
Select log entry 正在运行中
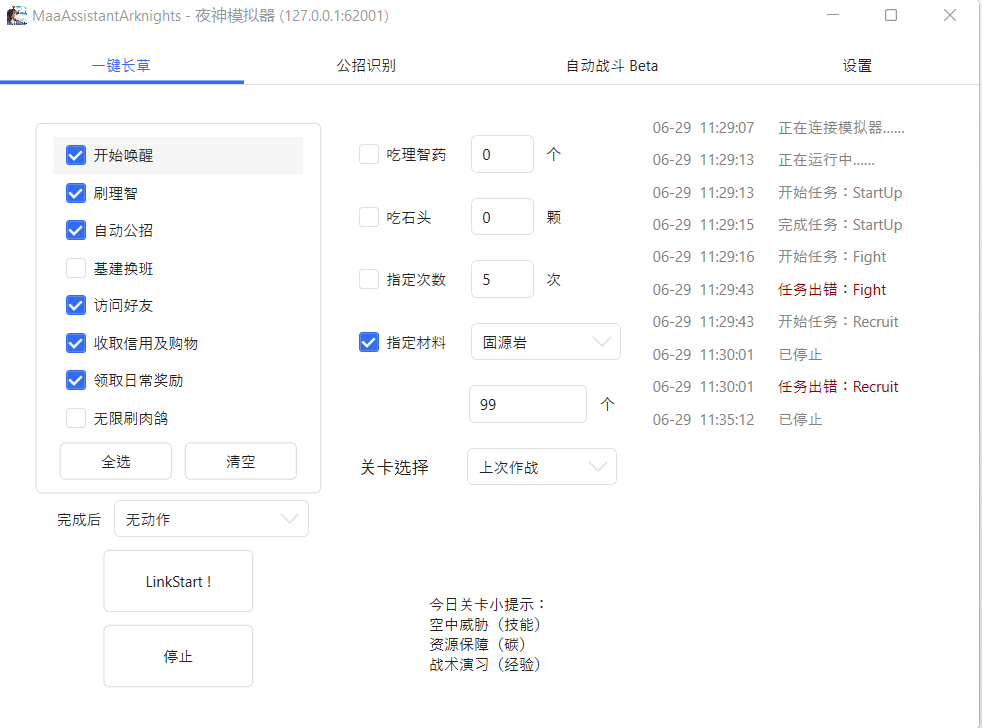[x=826, y=160]
